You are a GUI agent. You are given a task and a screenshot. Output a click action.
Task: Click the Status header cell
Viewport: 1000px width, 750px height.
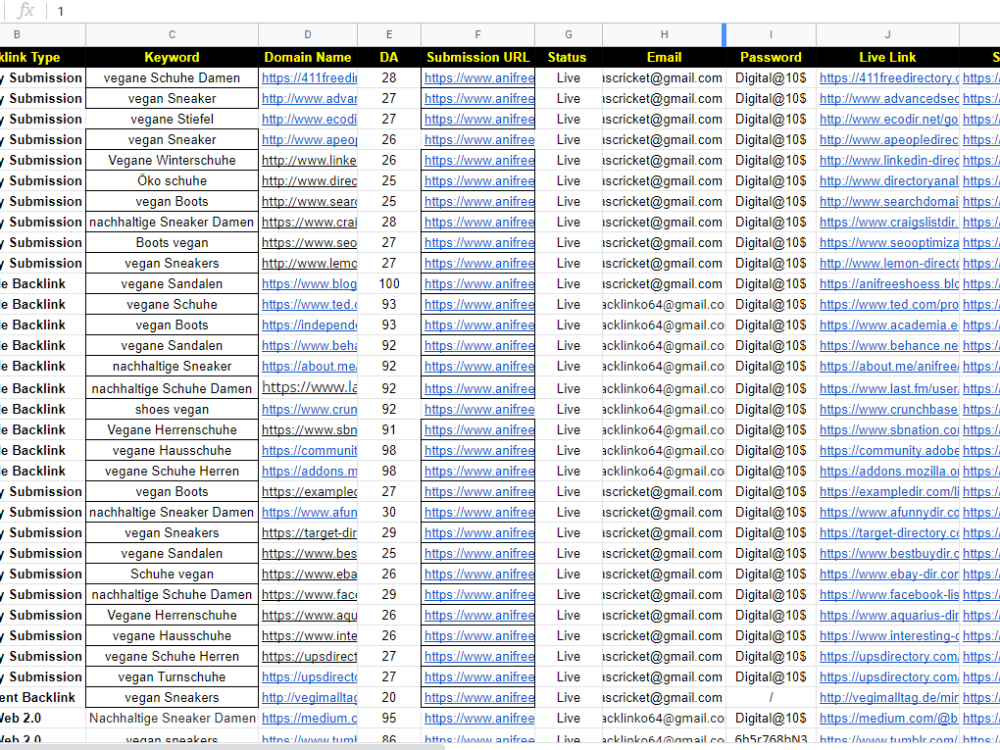(568, 57)
